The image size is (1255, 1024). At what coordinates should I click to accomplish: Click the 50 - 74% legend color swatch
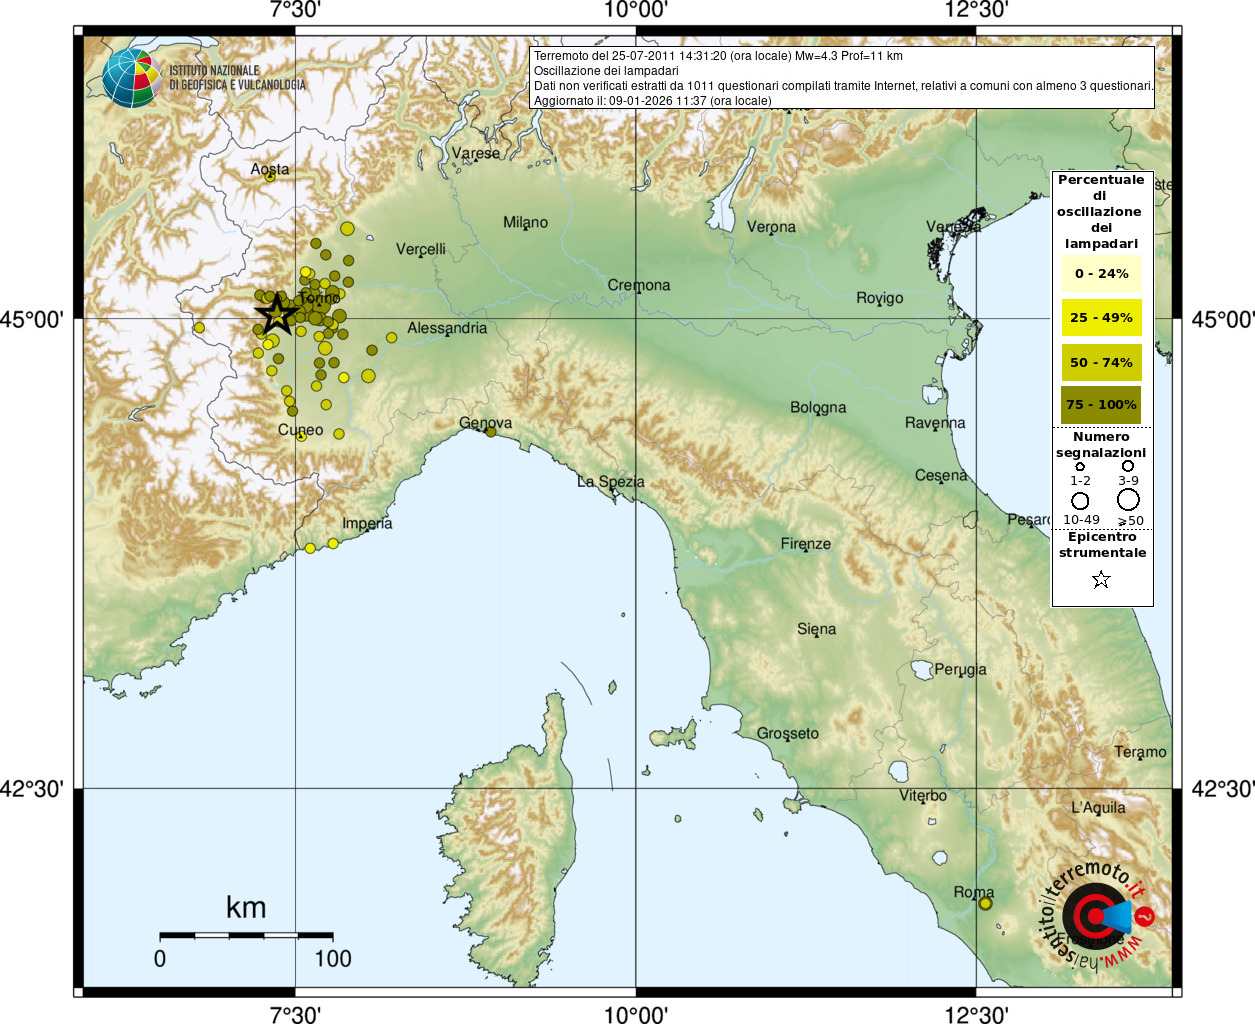click(x=1101, y=362)
